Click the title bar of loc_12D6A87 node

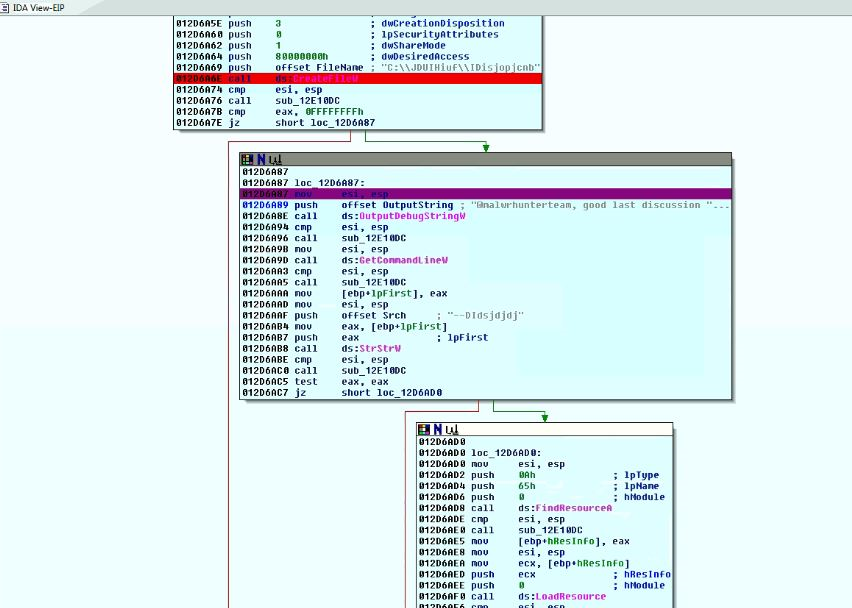click(x=500, y=159)
